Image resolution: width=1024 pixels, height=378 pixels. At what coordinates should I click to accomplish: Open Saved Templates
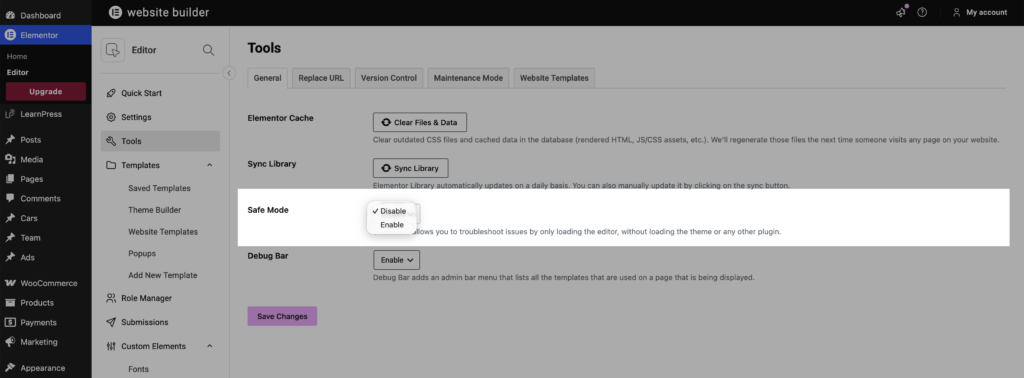click(x=159, y=188)
